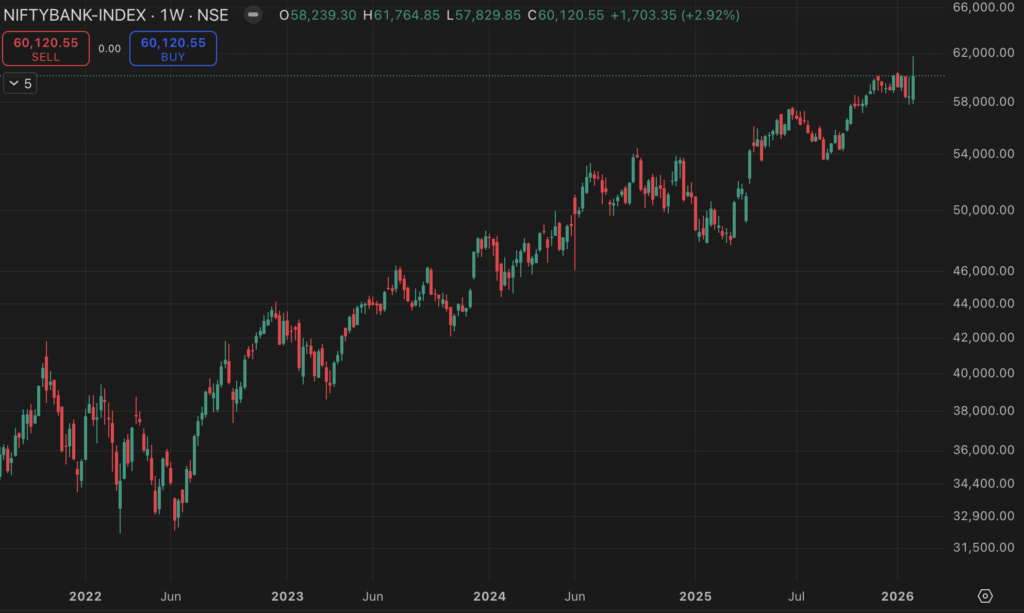Image resolution: width=1024 pixels, height=613 pixels.
Task: Click the market status minus circle icon
Action: pos(255,16)
